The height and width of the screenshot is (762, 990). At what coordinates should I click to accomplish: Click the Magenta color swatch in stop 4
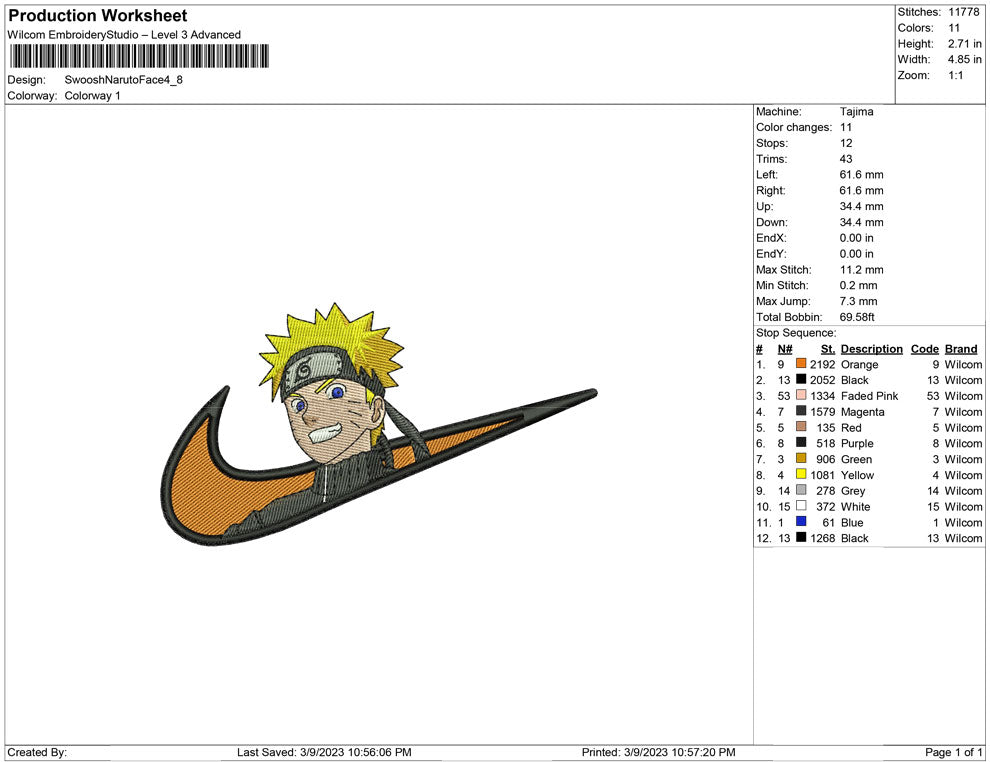pyautogui.click(x=801, y=411)
